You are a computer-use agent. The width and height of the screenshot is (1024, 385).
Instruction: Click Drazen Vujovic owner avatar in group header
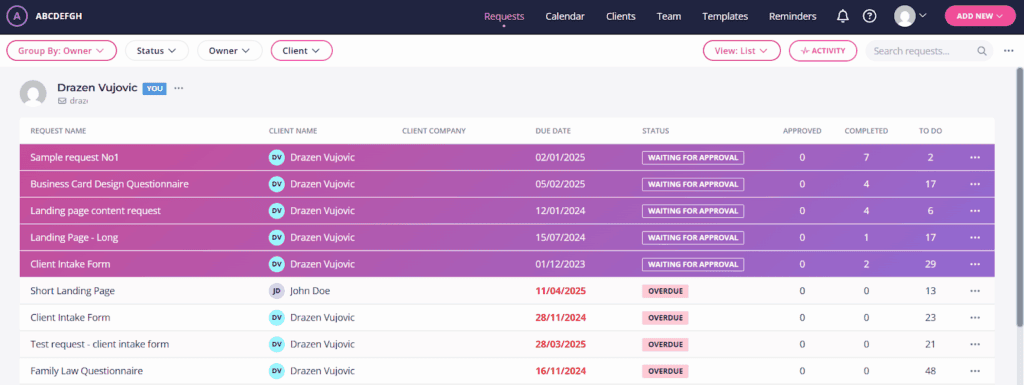(33, 93)
